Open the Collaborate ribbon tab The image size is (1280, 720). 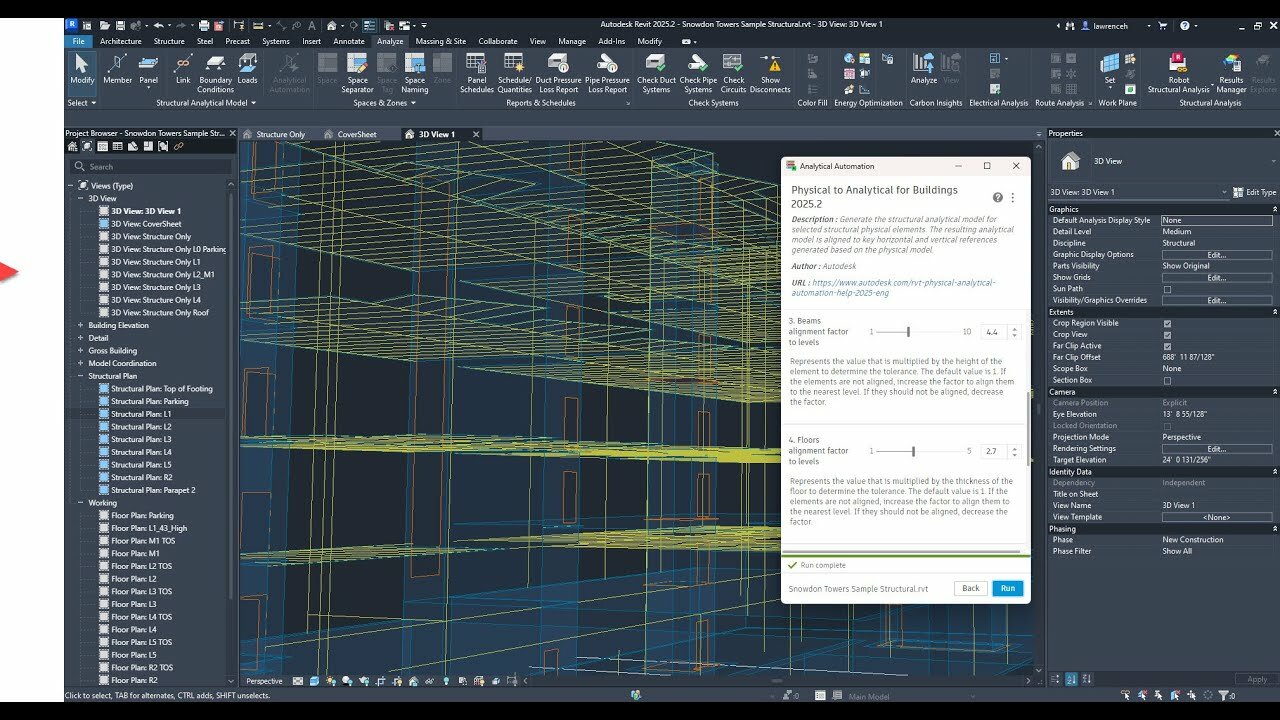click(x=497, y=41)
